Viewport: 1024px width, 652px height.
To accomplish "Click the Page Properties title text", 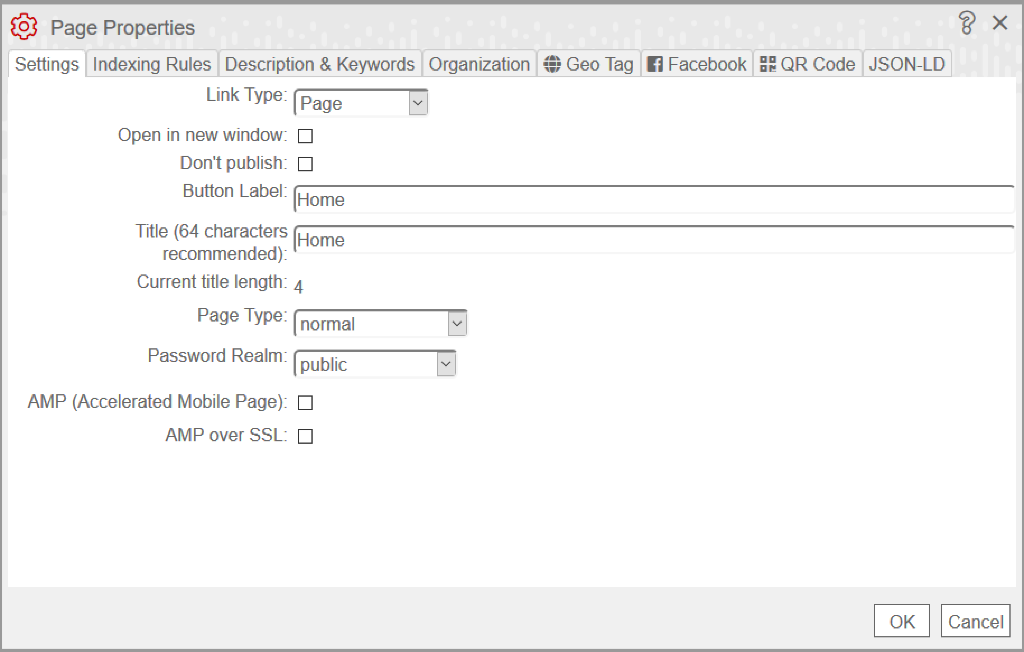I will [x=123, y=27].
